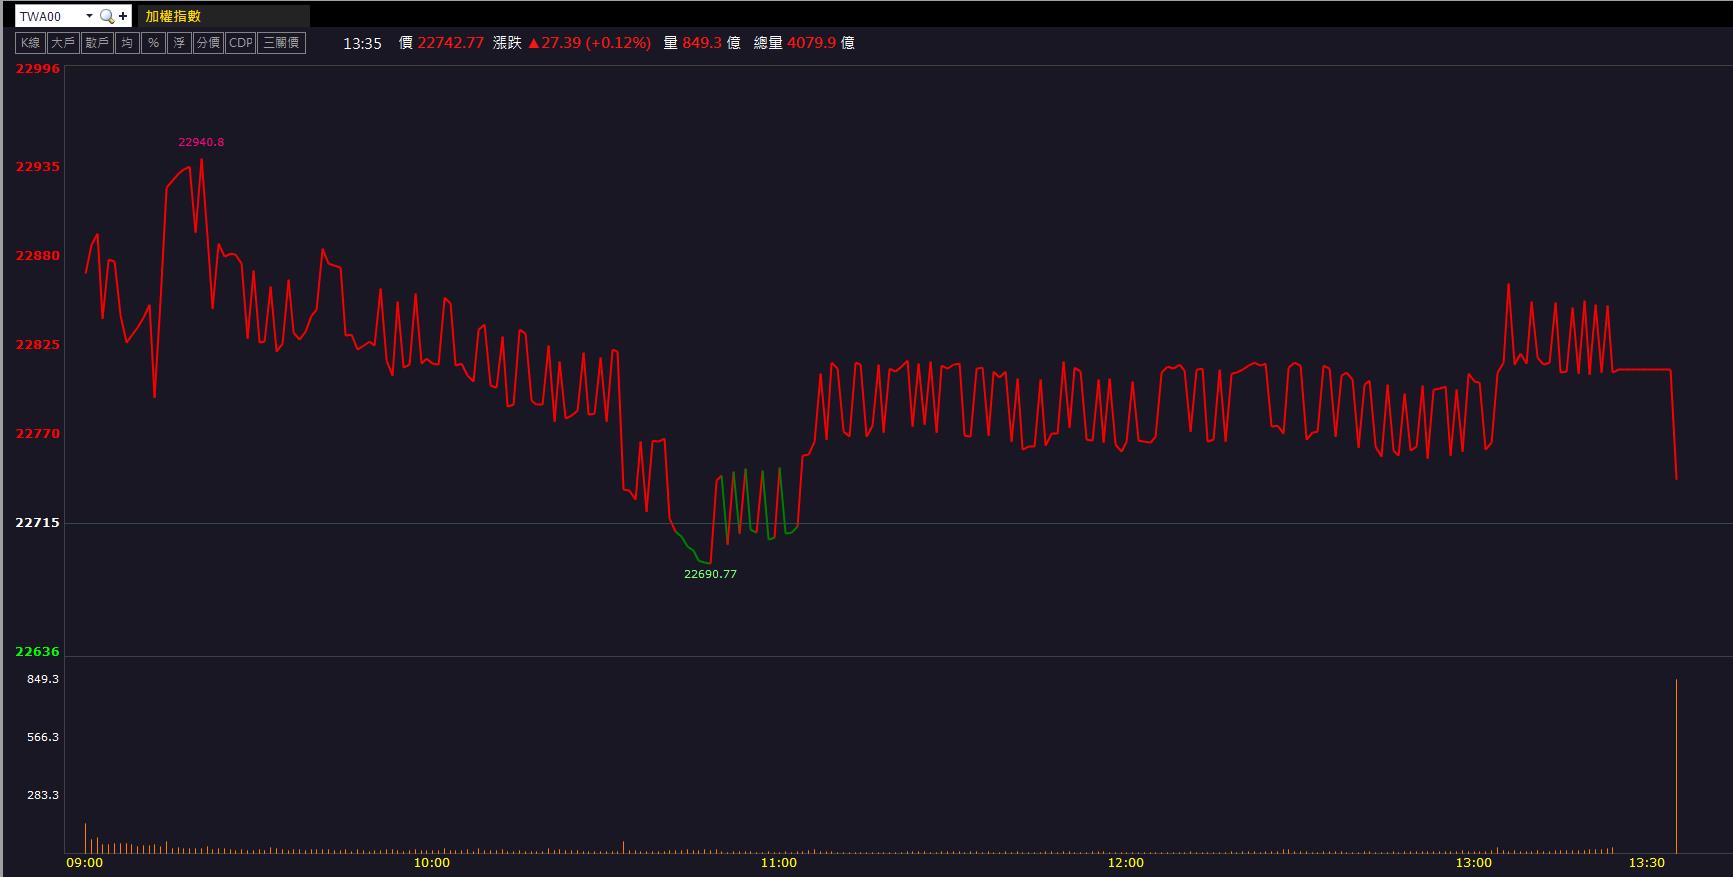Click the change value ▲27.39 (+0.12%)
This screenshot has width=1733, height=877.
589,43
